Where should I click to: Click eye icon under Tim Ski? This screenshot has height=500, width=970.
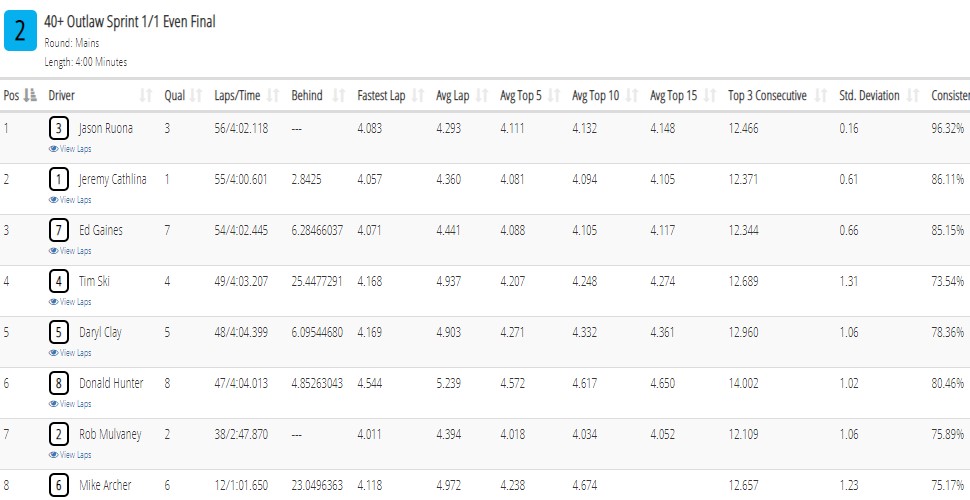pyautogui.click(x=53, y=302)
